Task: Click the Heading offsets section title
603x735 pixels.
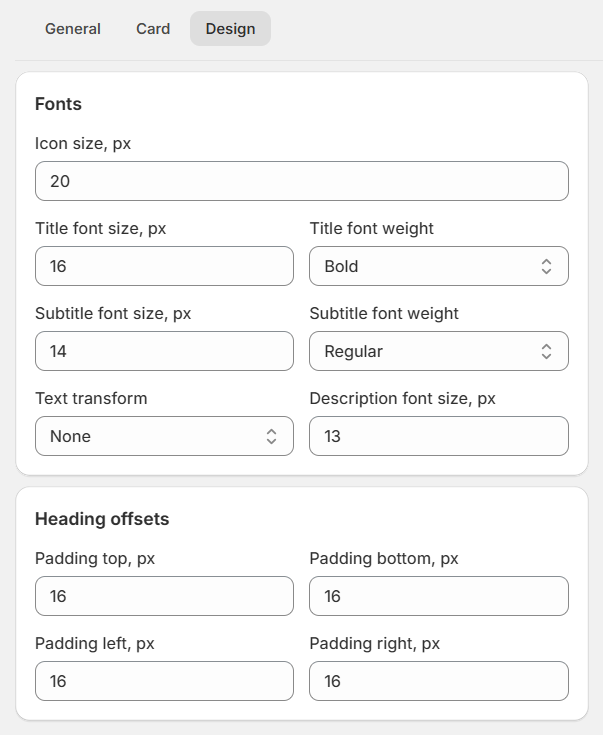Action: click(102, 519)
